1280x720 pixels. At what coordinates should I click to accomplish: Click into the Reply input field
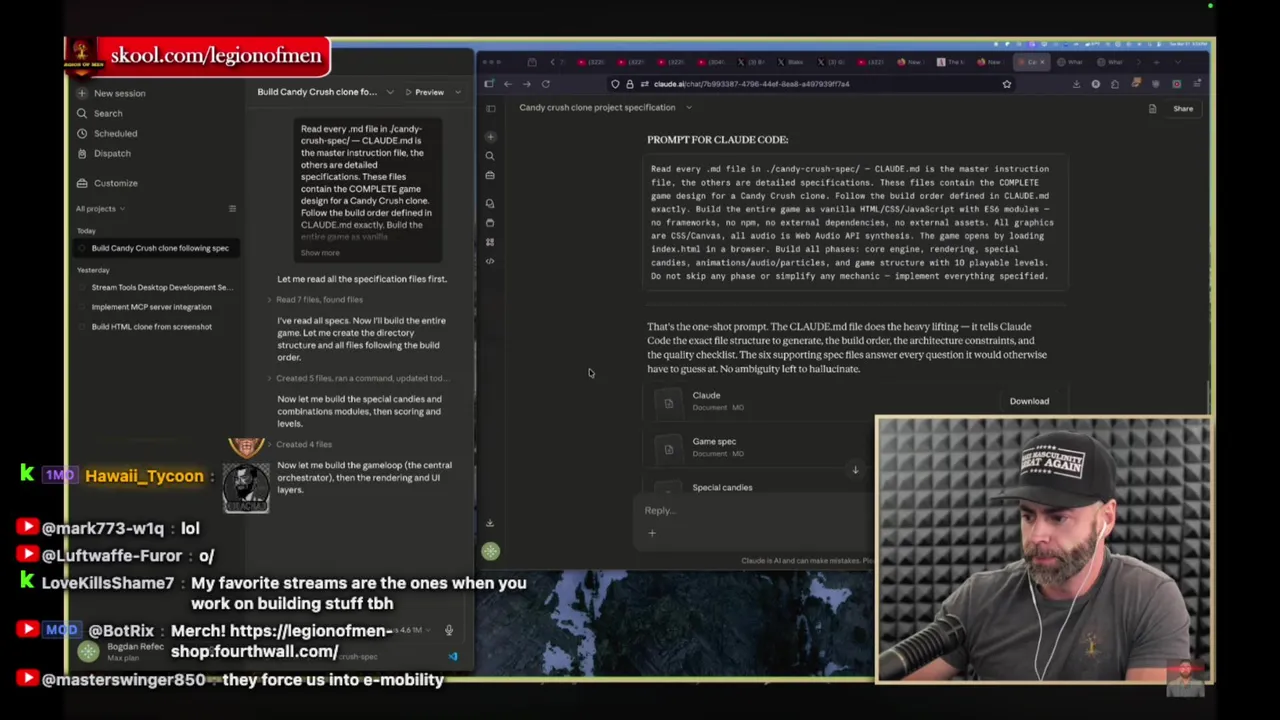tap(755, 511)
